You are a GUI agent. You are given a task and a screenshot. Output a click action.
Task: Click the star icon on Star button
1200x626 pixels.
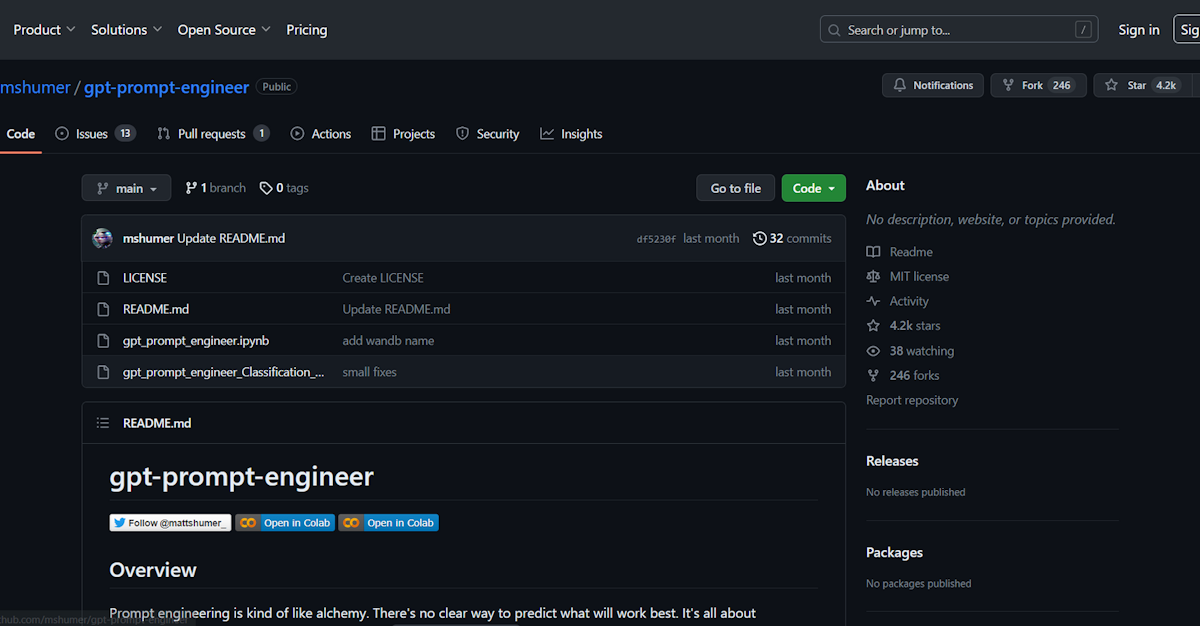click(x=1112, y=86)
